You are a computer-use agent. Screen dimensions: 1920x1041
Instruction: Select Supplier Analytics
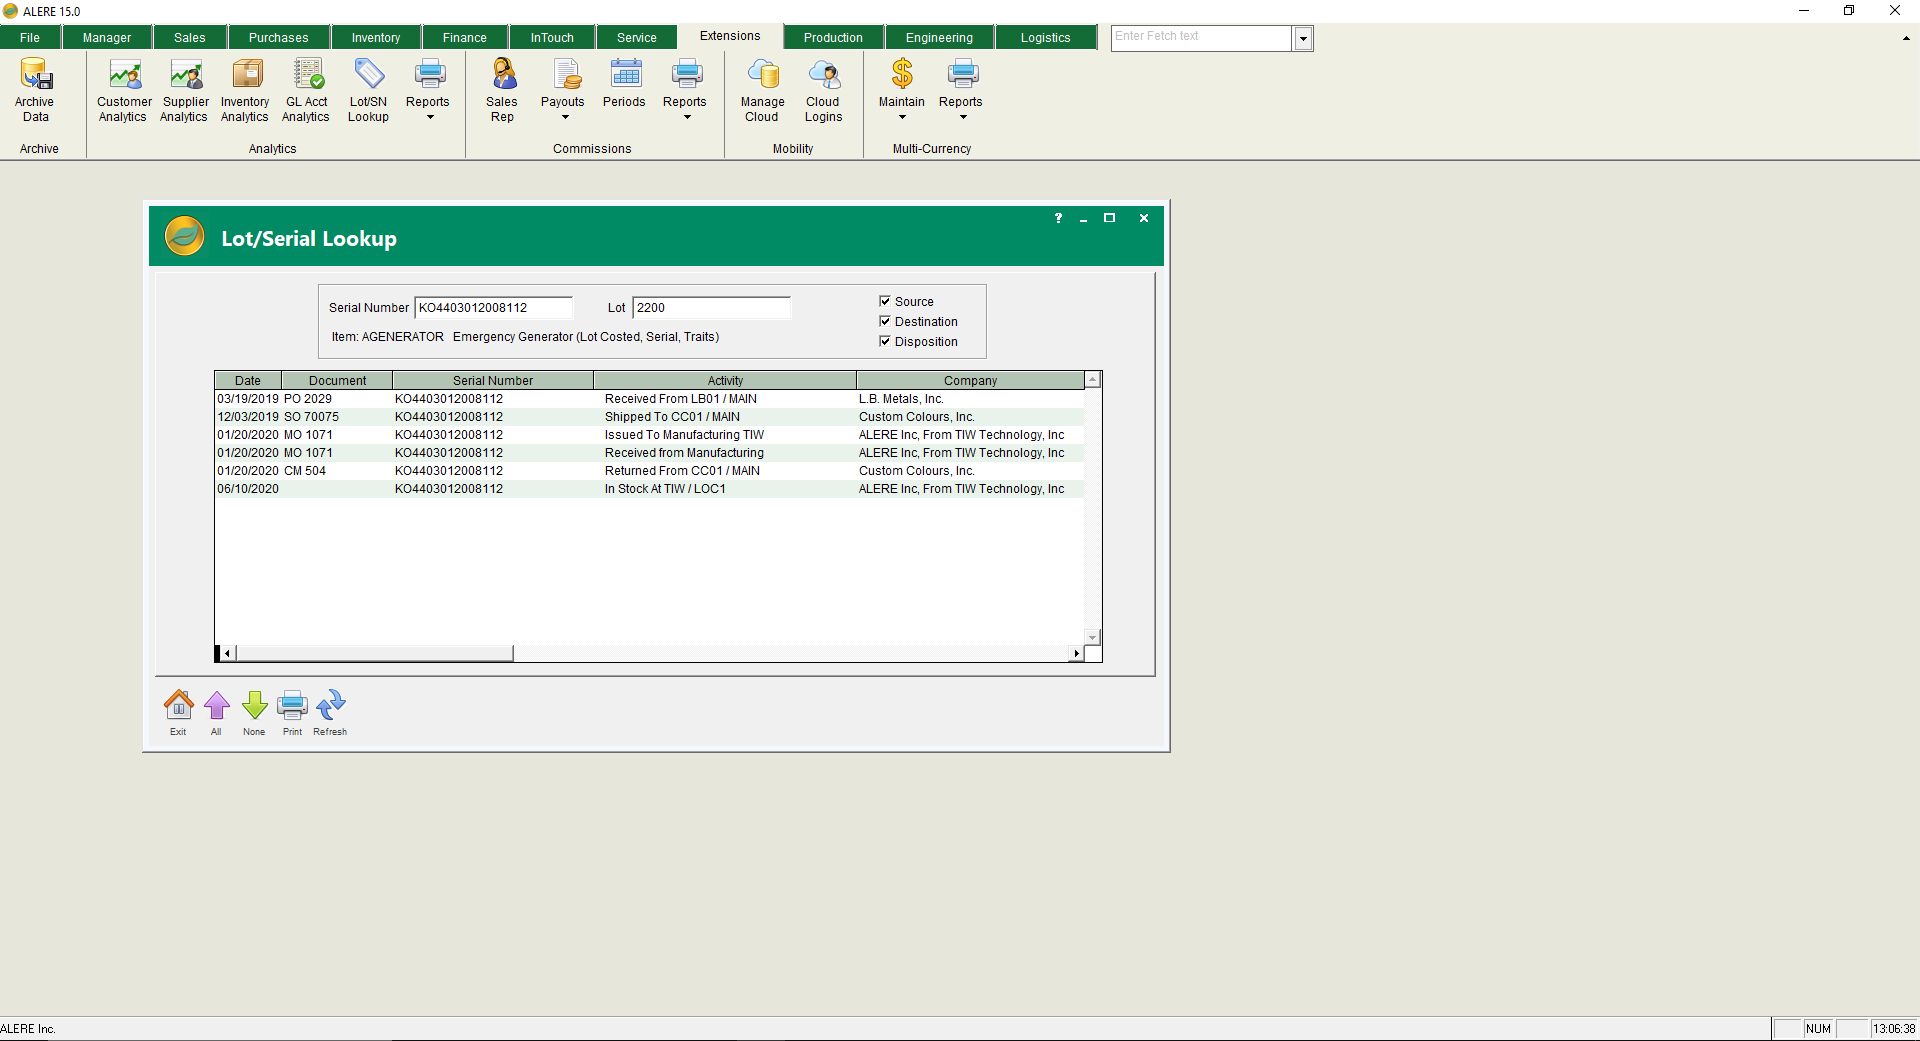pos(184,90)
